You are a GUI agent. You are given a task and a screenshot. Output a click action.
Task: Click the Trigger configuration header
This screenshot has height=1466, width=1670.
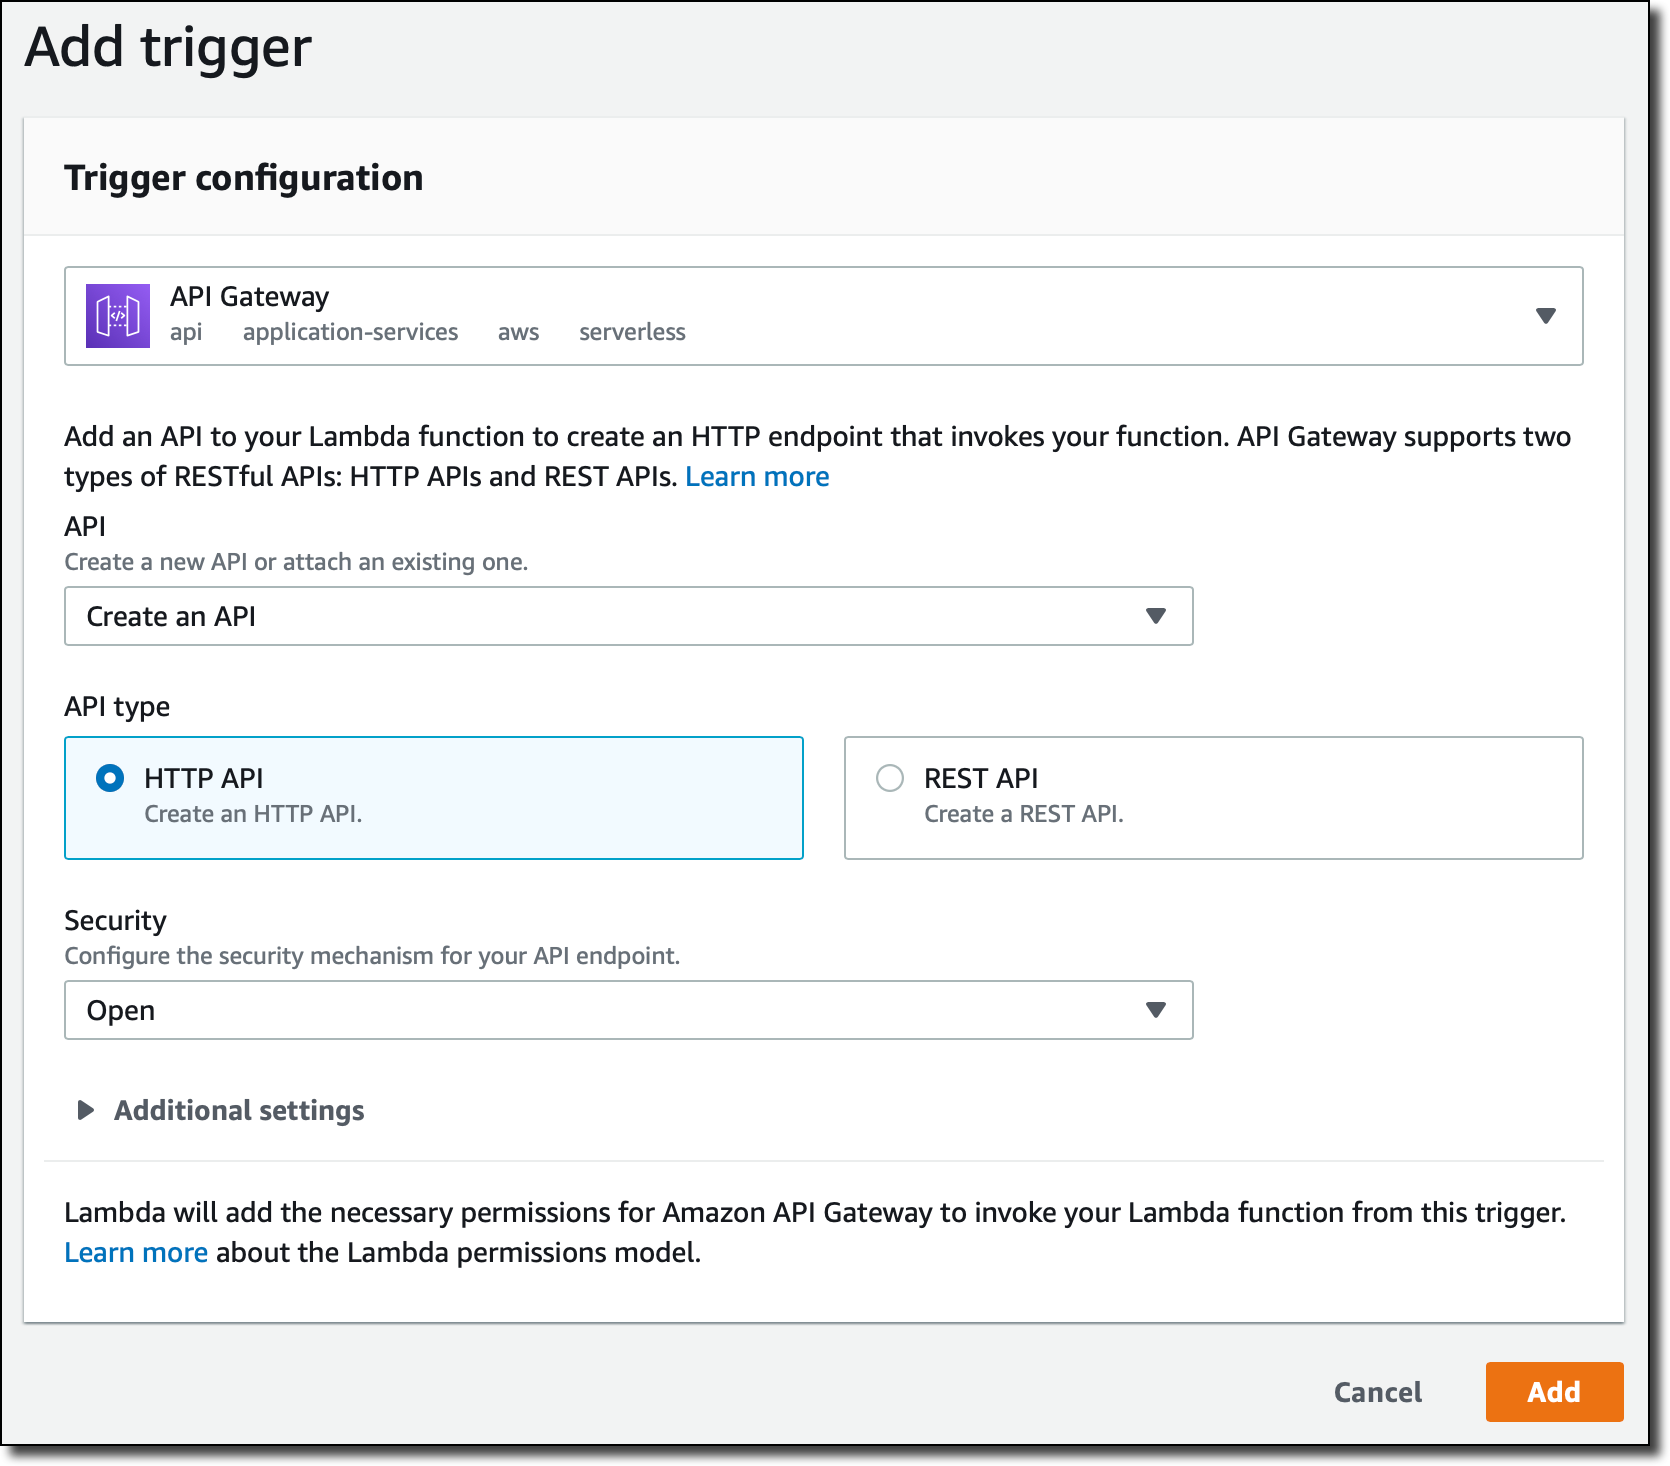tap(243, 178)
